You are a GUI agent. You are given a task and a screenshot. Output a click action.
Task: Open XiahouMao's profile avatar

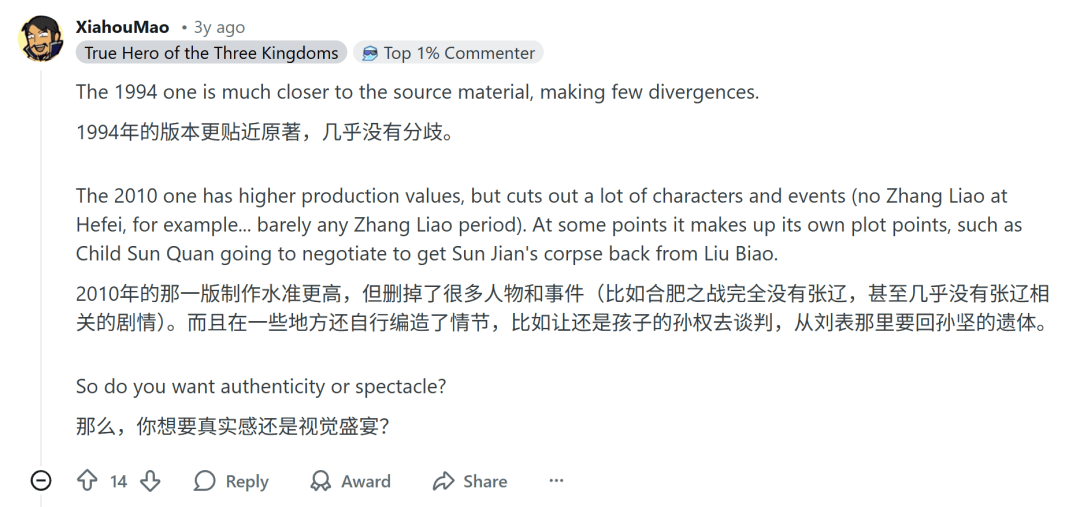[x=42, y=39]
